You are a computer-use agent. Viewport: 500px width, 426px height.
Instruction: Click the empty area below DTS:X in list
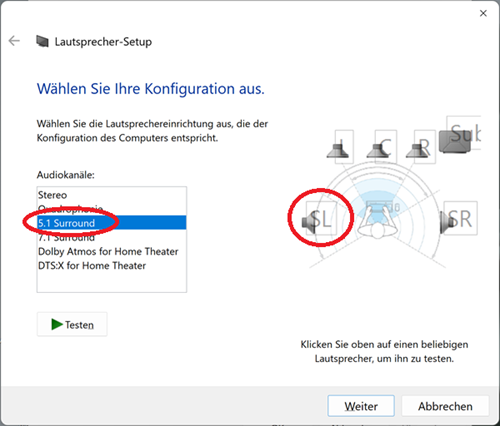point(111,282)
